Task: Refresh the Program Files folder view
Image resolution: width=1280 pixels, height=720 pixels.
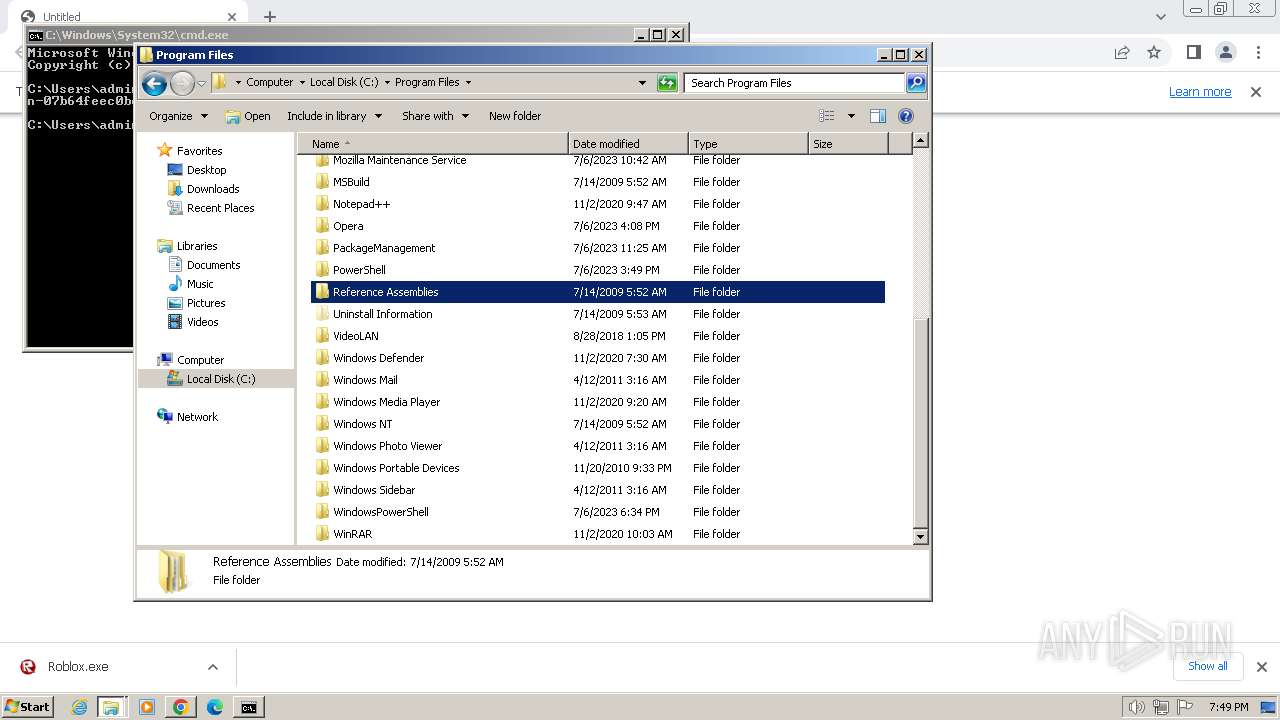Action: 667,83
